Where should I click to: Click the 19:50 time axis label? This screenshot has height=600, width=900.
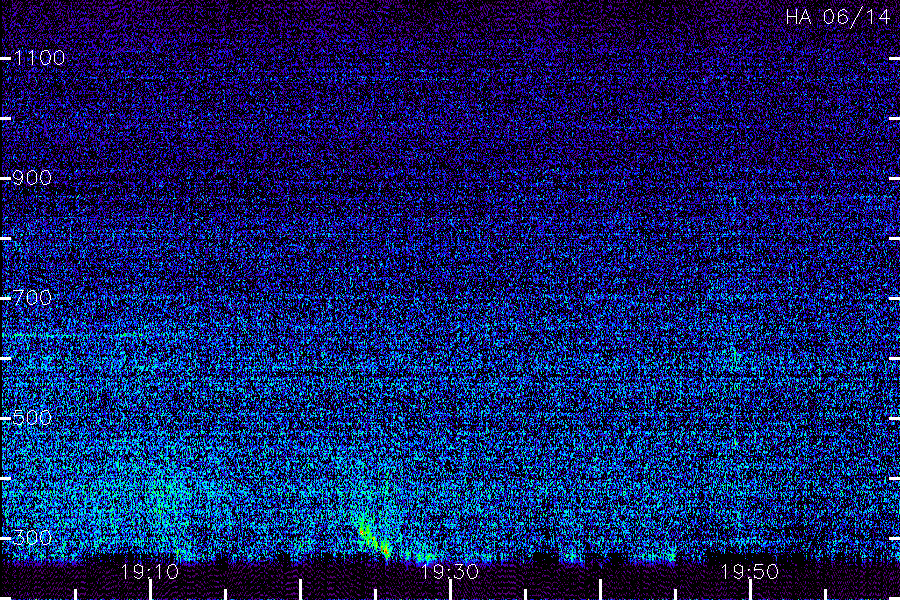pyautogui.click(x=750, y=572)
